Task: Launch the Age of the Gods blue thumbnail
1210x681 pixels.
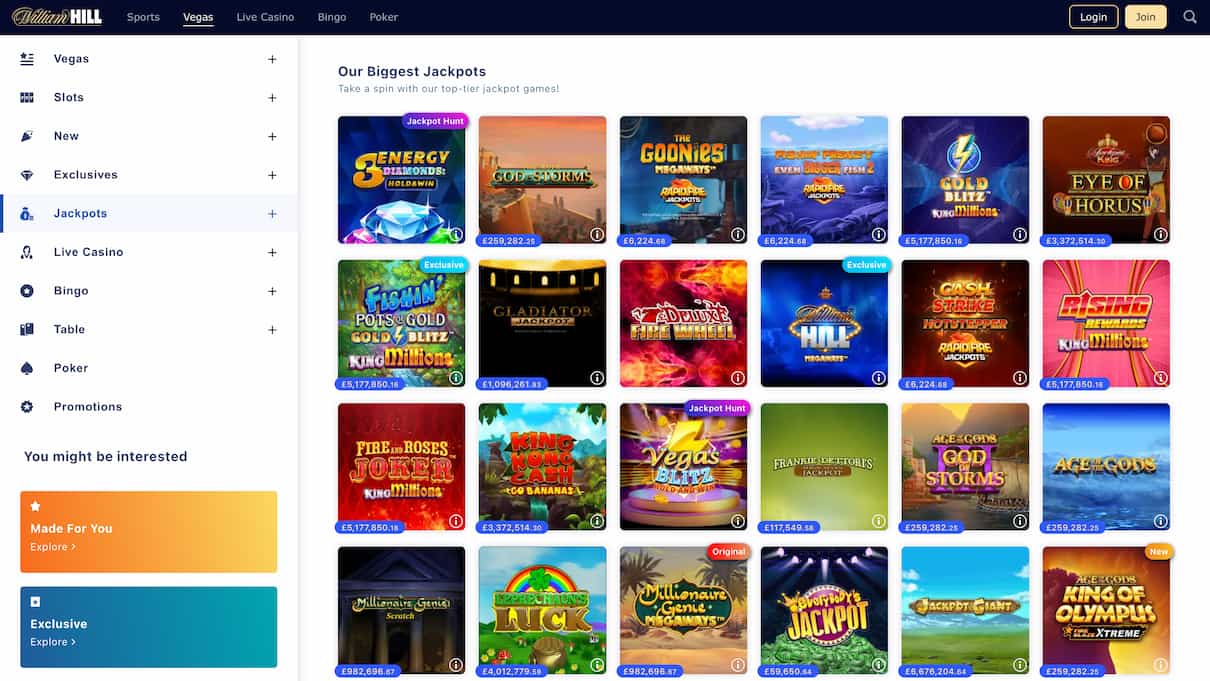Action: [1106, 467]
